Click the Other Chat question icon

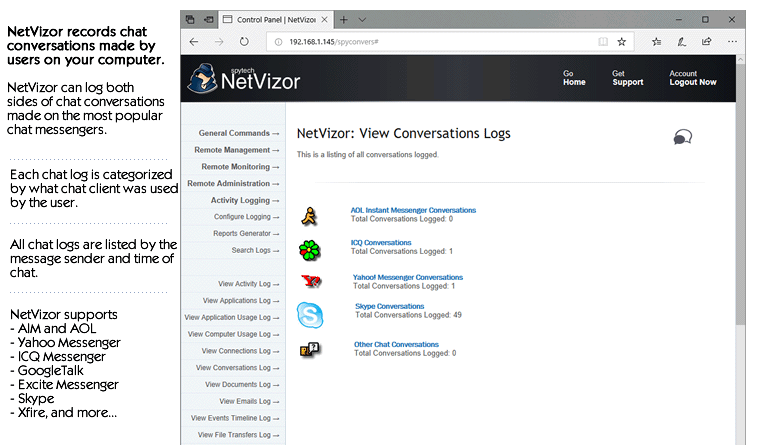point(310,349)
